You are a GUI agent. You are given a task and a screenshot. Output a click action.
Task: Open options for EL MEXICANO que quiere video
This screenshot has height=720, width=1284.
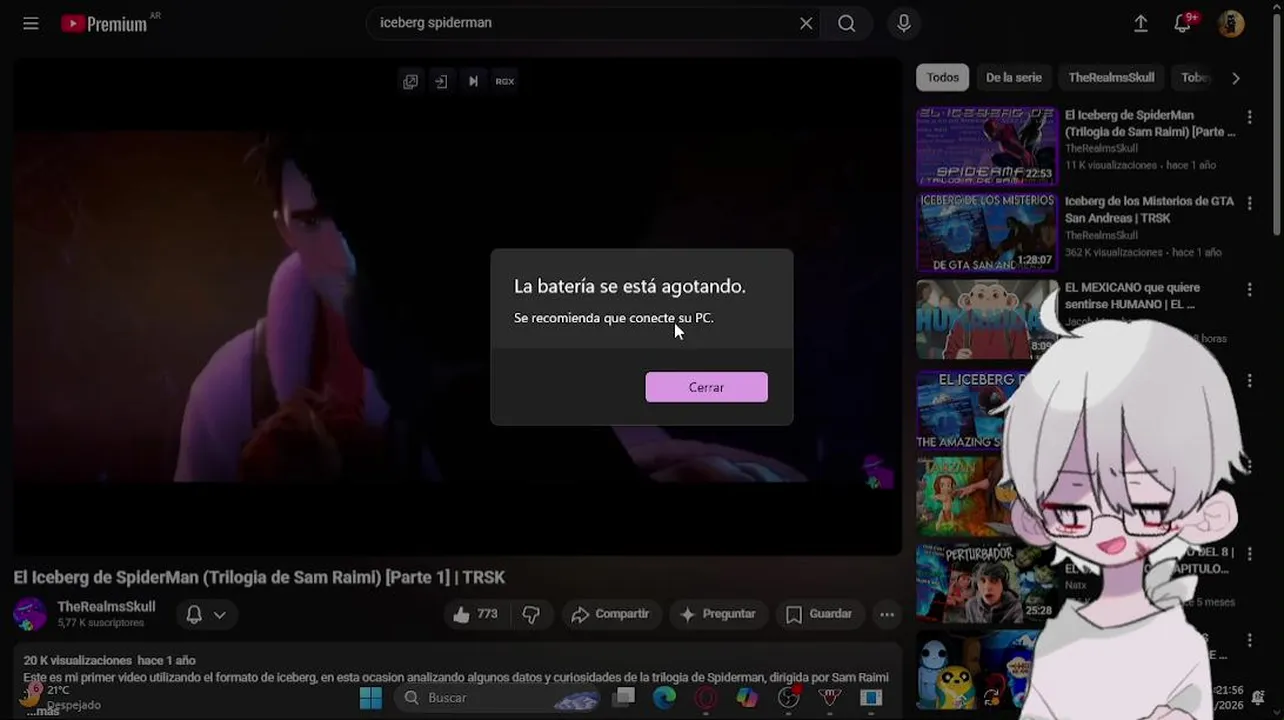[1249, 290]
